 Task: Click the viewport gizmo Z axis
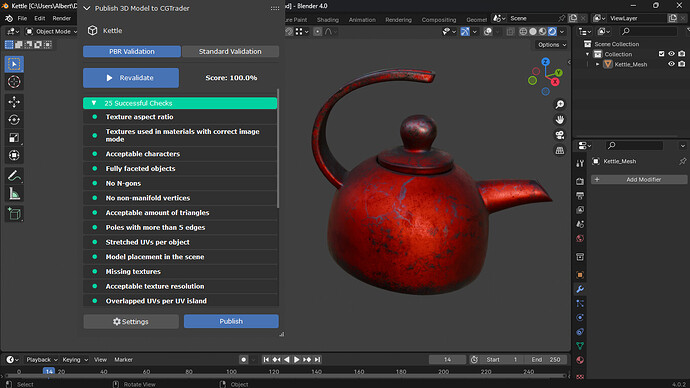coord(546,62)
